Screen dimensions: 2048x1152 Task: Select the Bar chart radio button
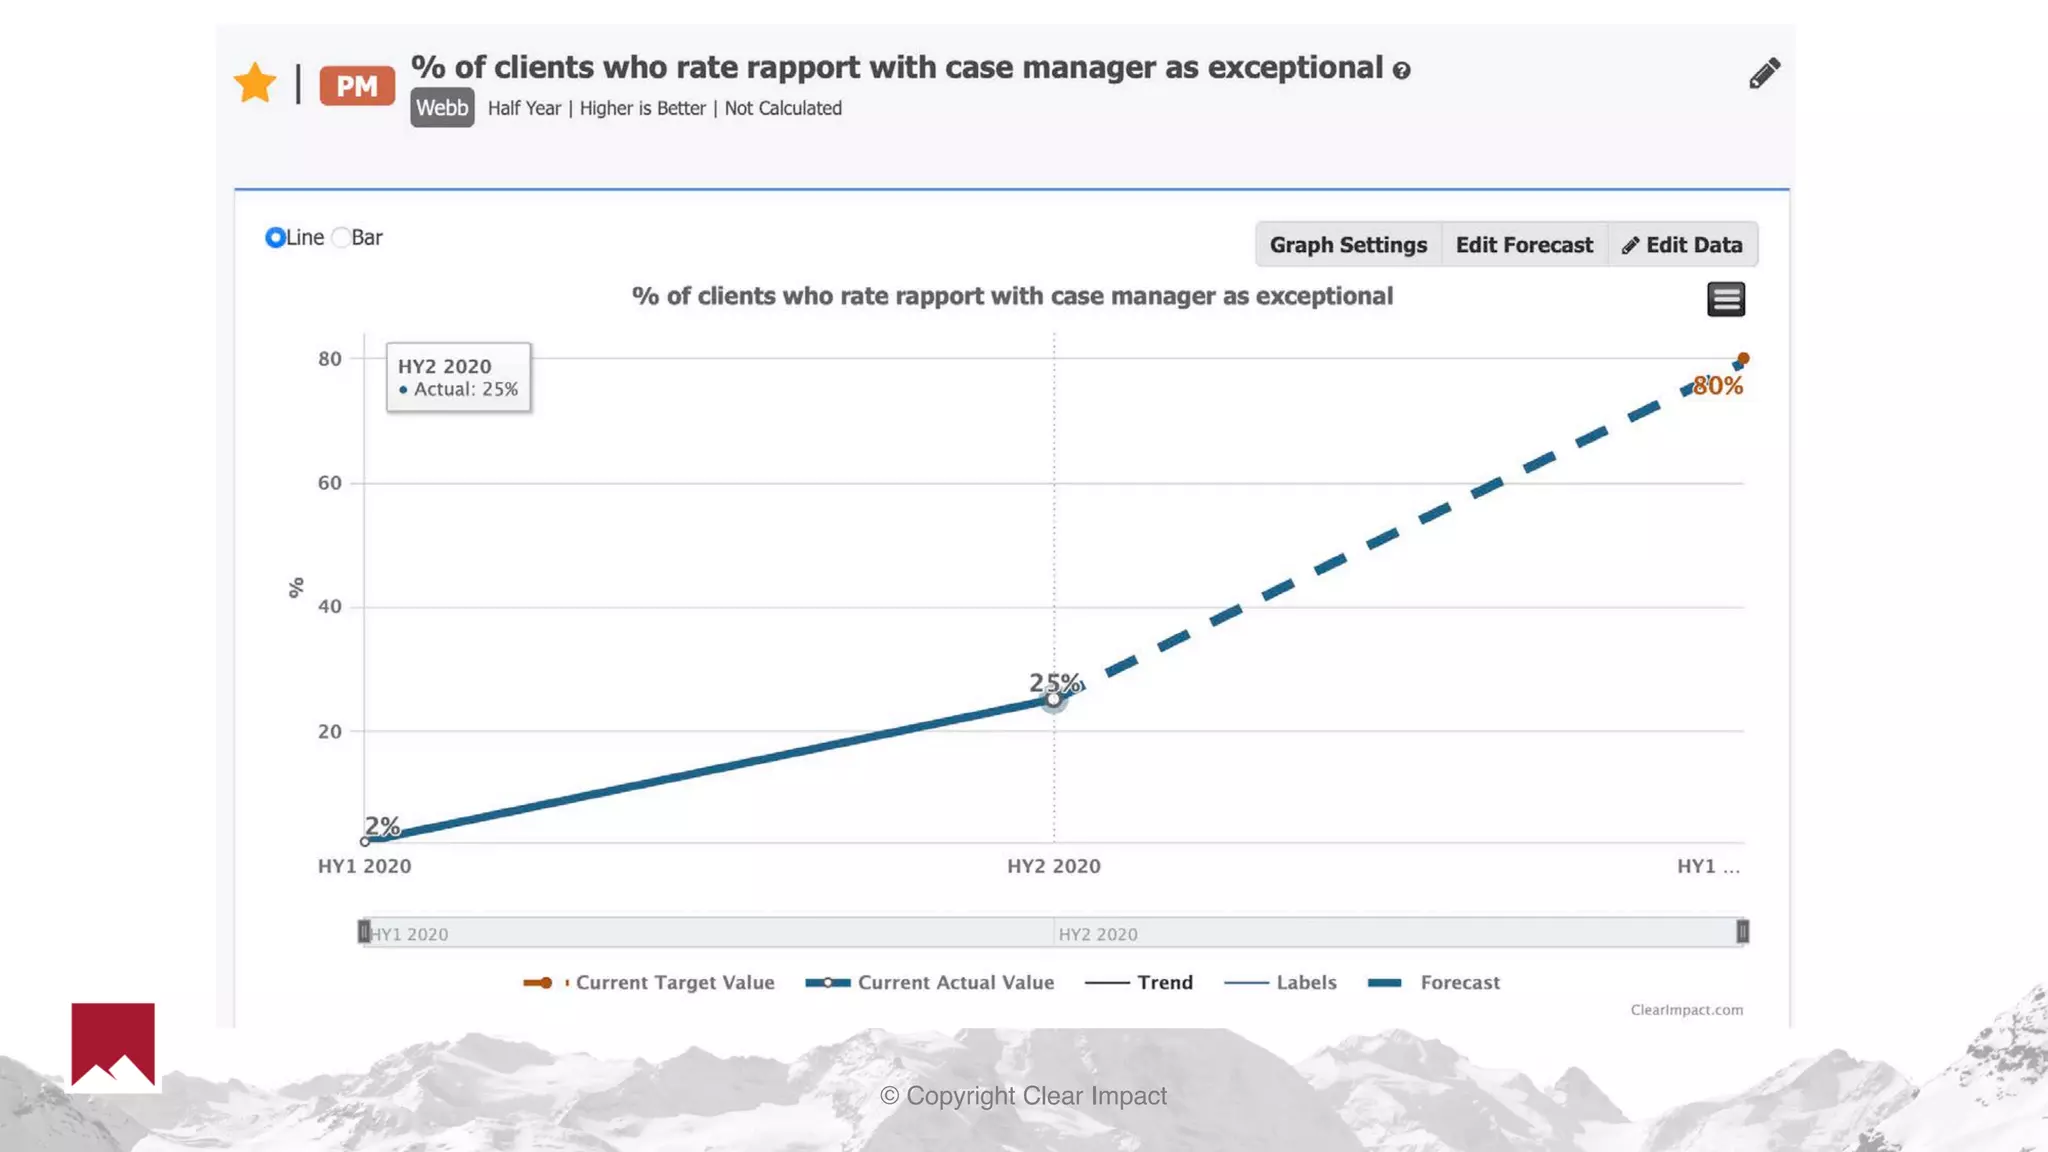[x=342, y=238]
